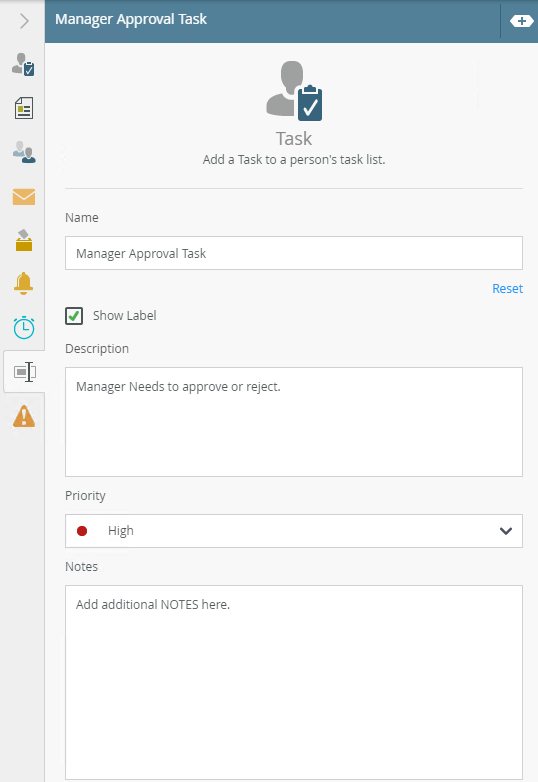Open the Form tab icon in sidebar
The image size is (538, 782).
click(x=23, y=108)
